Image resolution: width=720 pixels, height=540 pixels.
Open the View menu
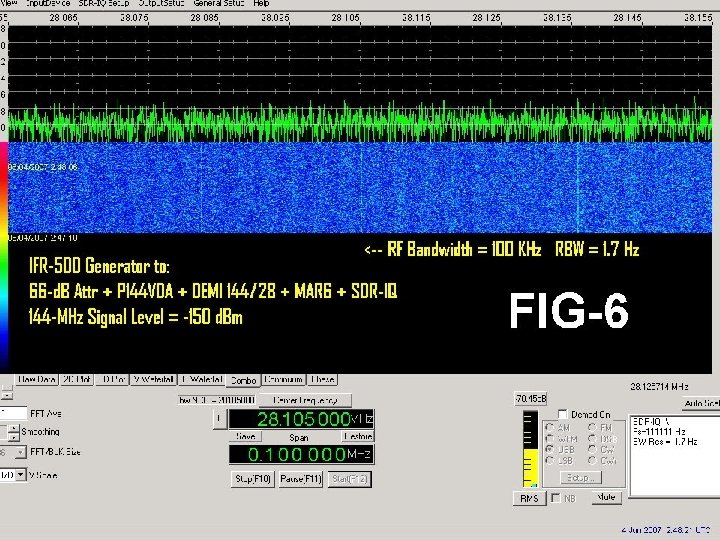coord(9,3)
